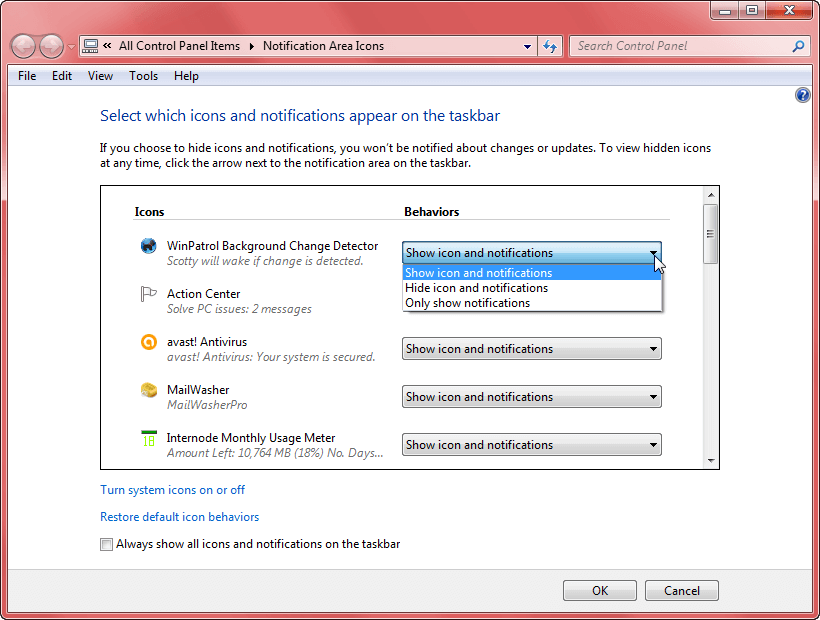
Task: Select MailWasher entry name
Action: pyautogui.click(x=198, y=390)
